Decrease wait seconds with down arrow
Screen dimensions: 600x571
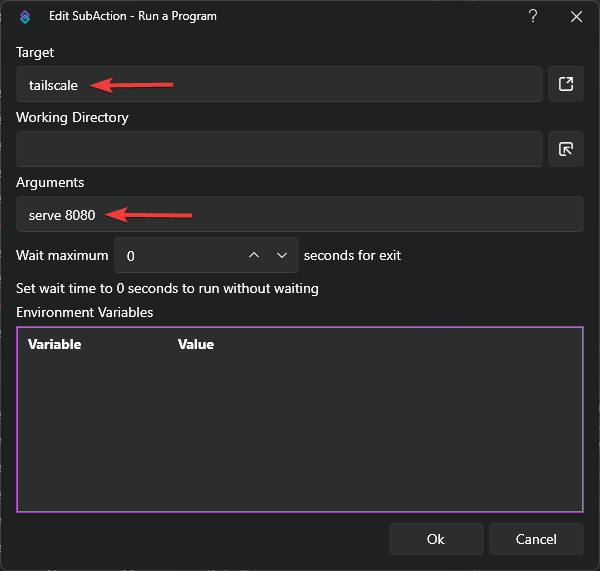[282, 255]
